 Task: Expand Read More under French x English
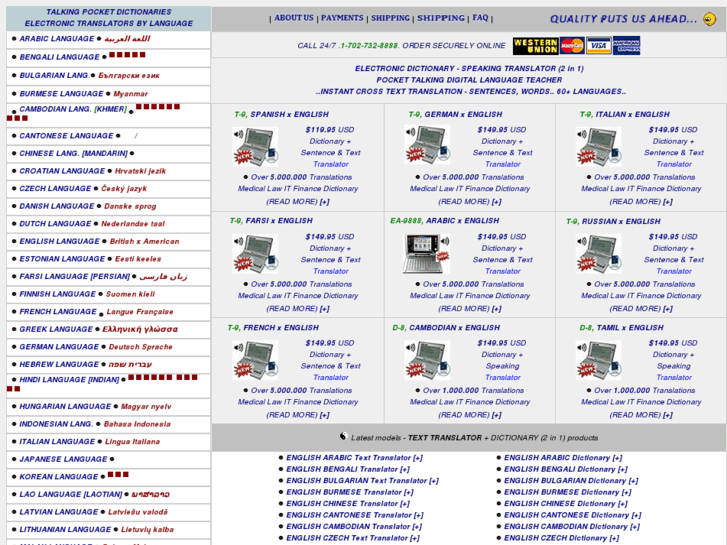click(x=298, y=415)
